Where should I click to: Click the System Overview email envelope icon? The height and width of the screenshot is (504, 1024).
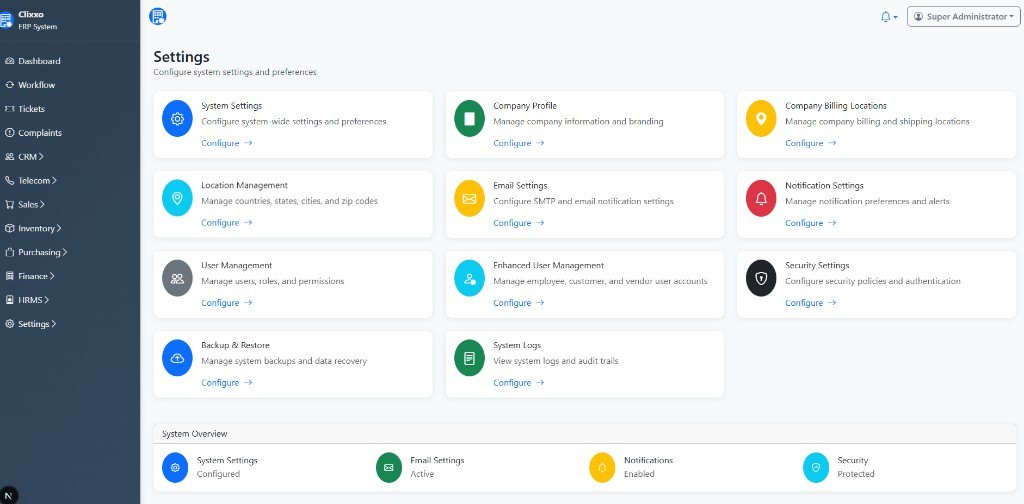click(x=389, y=467)
